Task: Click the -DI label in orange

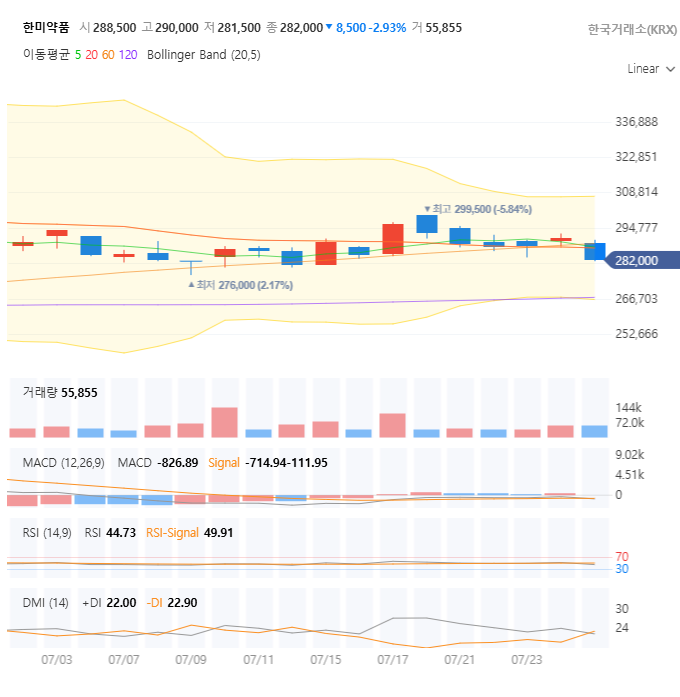Action: click(155, 603)
